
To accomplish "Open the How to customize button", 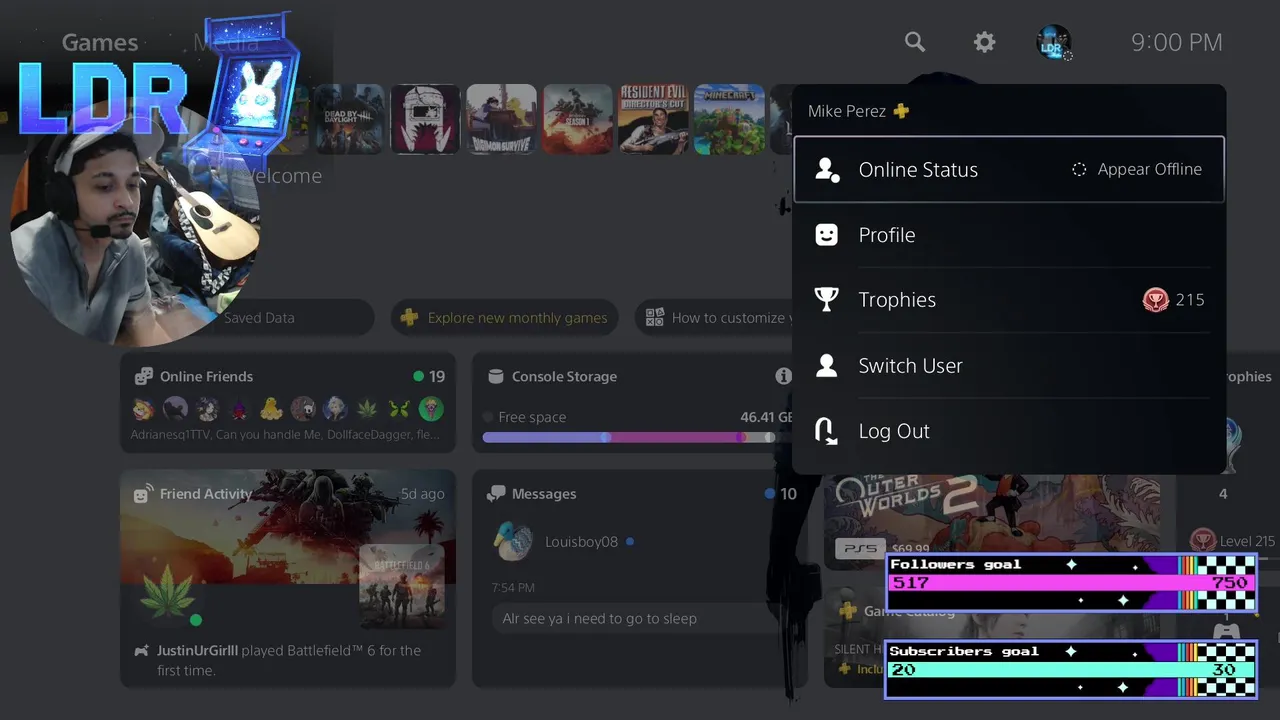I will 715,318.
